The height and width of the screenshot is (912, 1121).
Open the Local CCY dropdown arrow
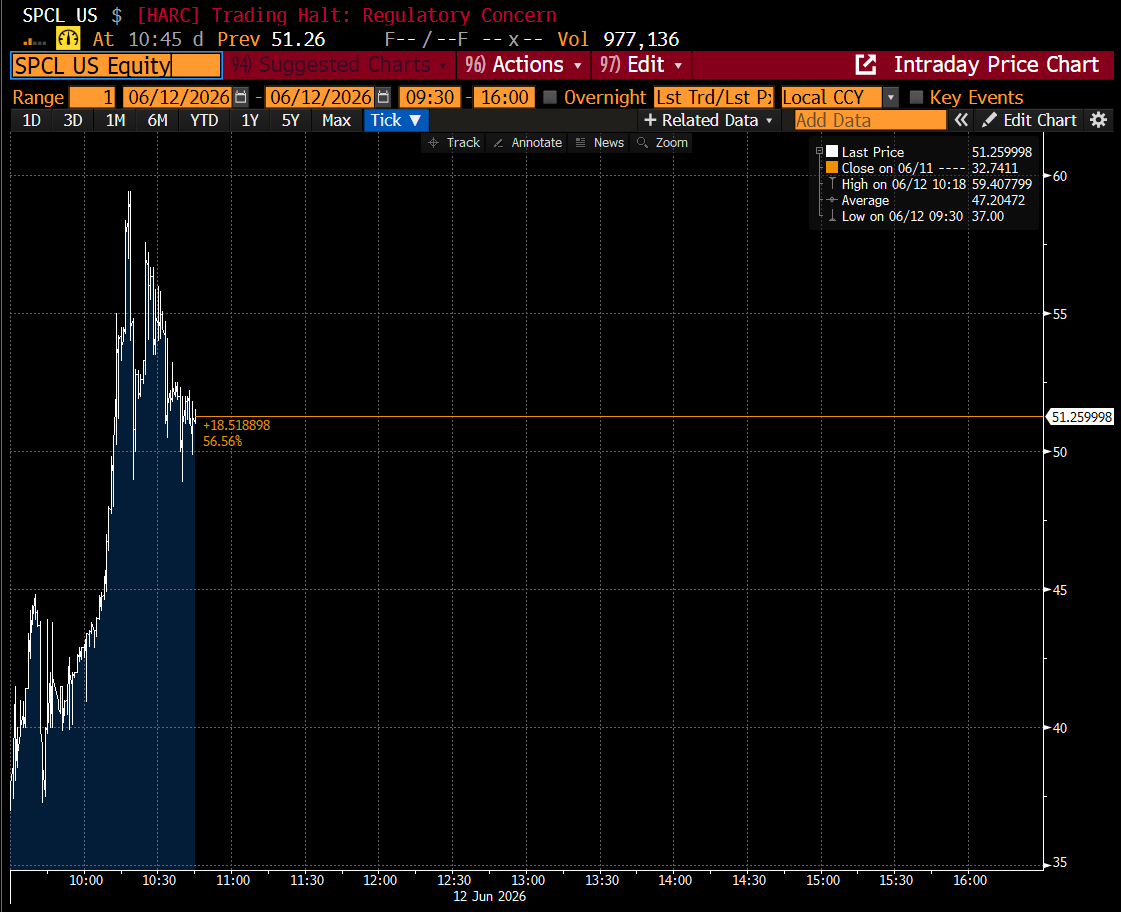tap(891, 97)
